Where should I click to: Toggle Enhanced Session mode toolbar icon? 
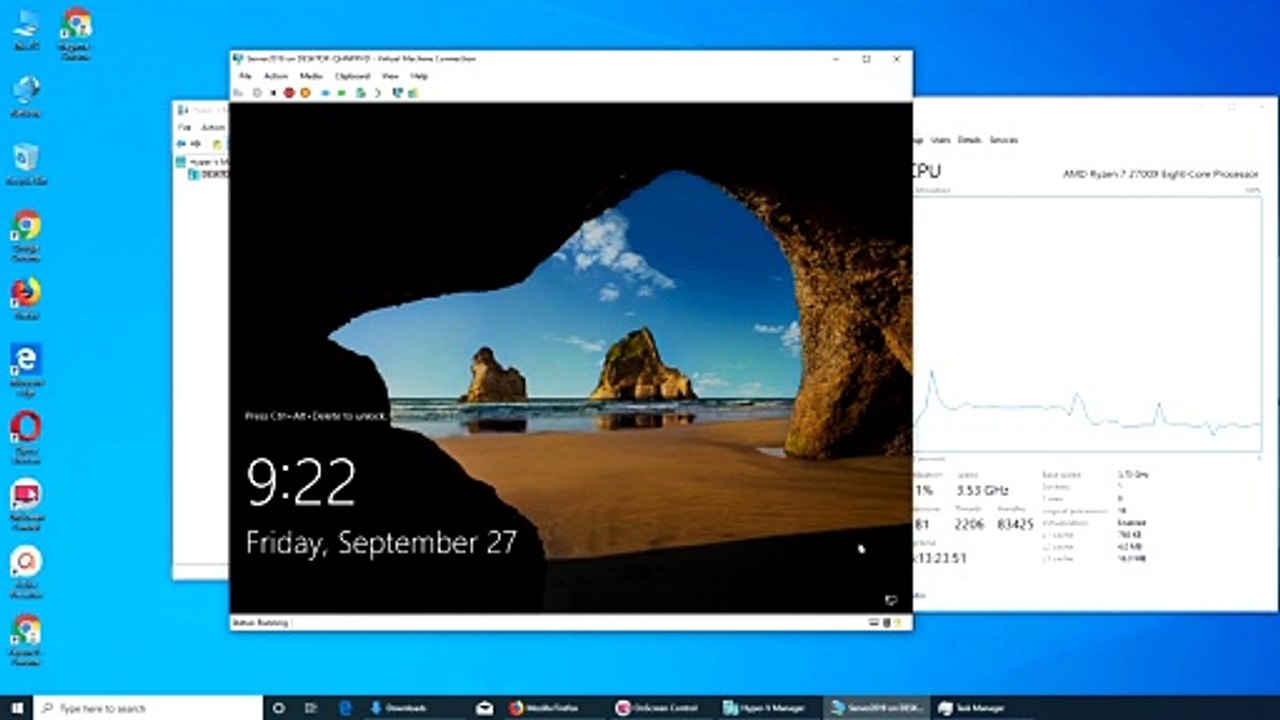pos(397,93)
